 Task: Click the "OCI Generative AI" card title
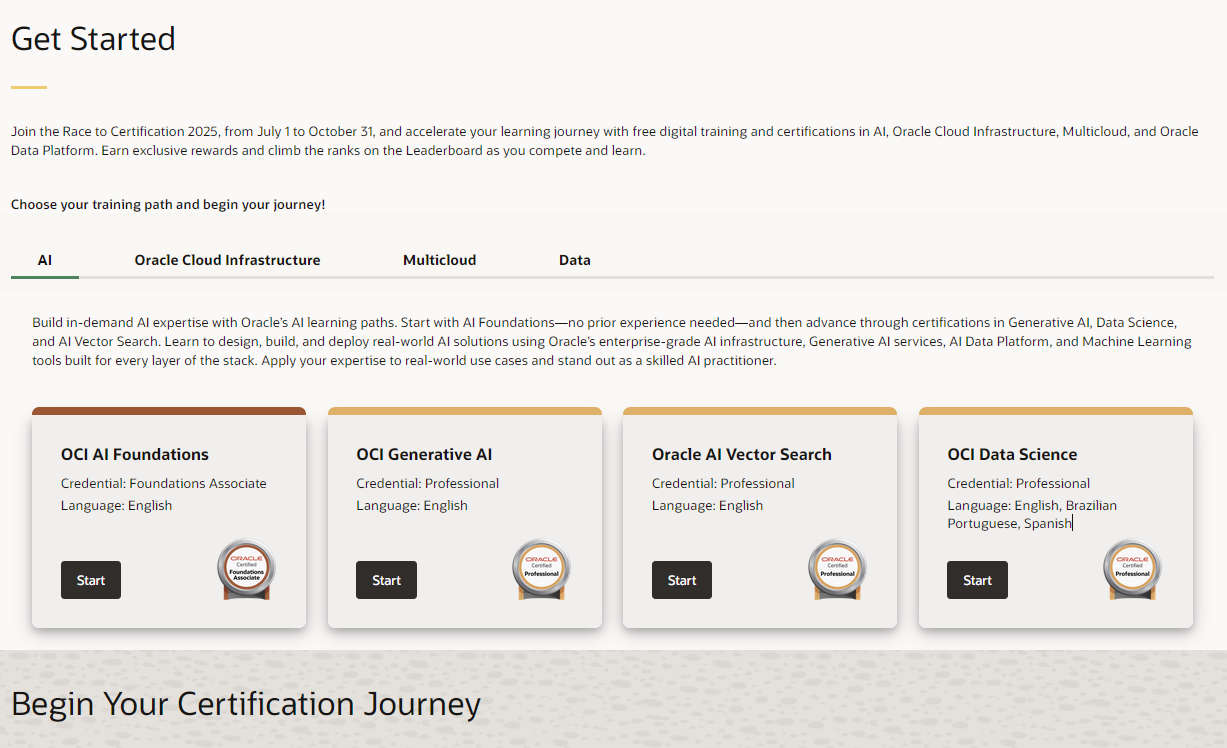point(424,454)
